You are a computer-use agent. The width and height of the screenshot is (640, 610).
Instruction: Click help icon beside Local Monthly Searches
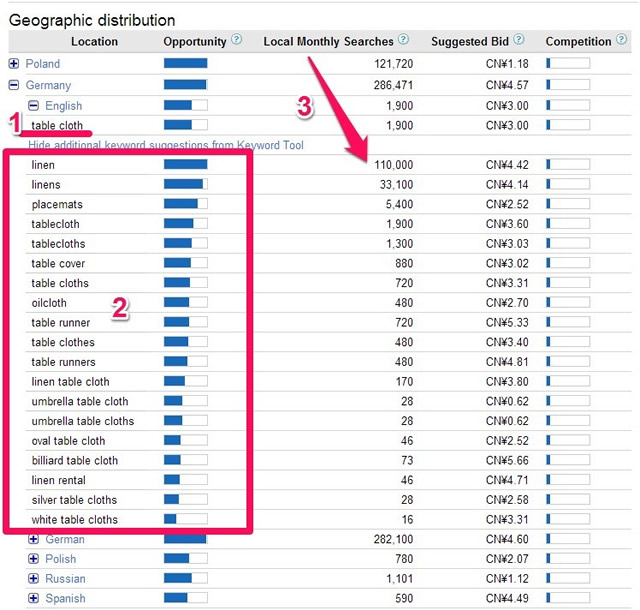403,41
